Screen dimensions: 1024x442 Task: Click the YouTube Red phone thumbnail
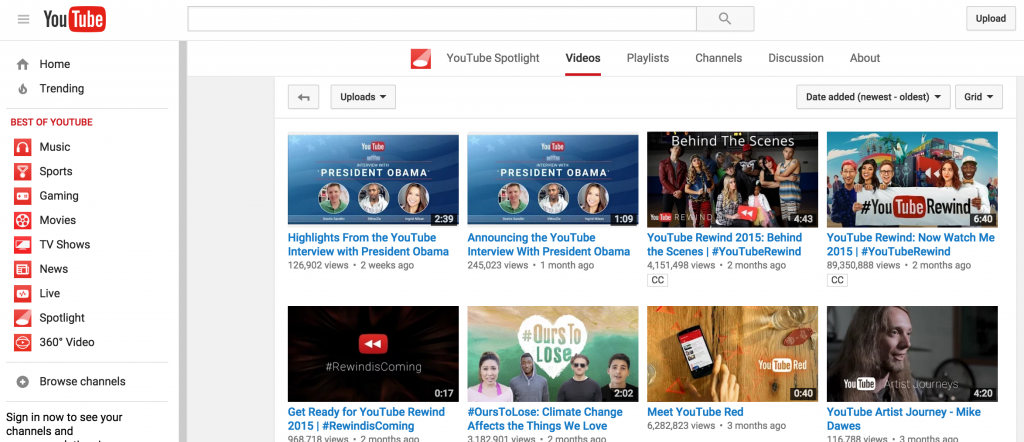coord(733,354)
